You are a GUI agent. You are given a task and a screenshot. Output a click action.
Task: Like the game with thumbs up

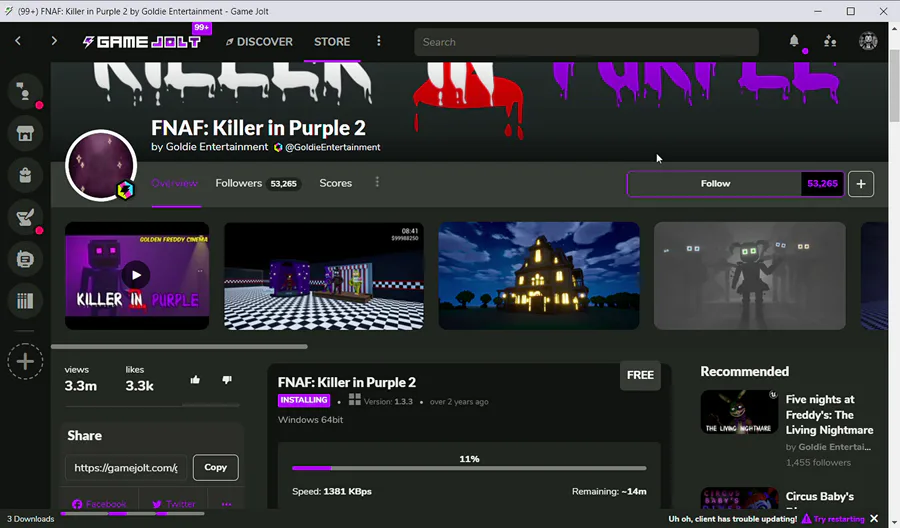(x=195, y=379)
